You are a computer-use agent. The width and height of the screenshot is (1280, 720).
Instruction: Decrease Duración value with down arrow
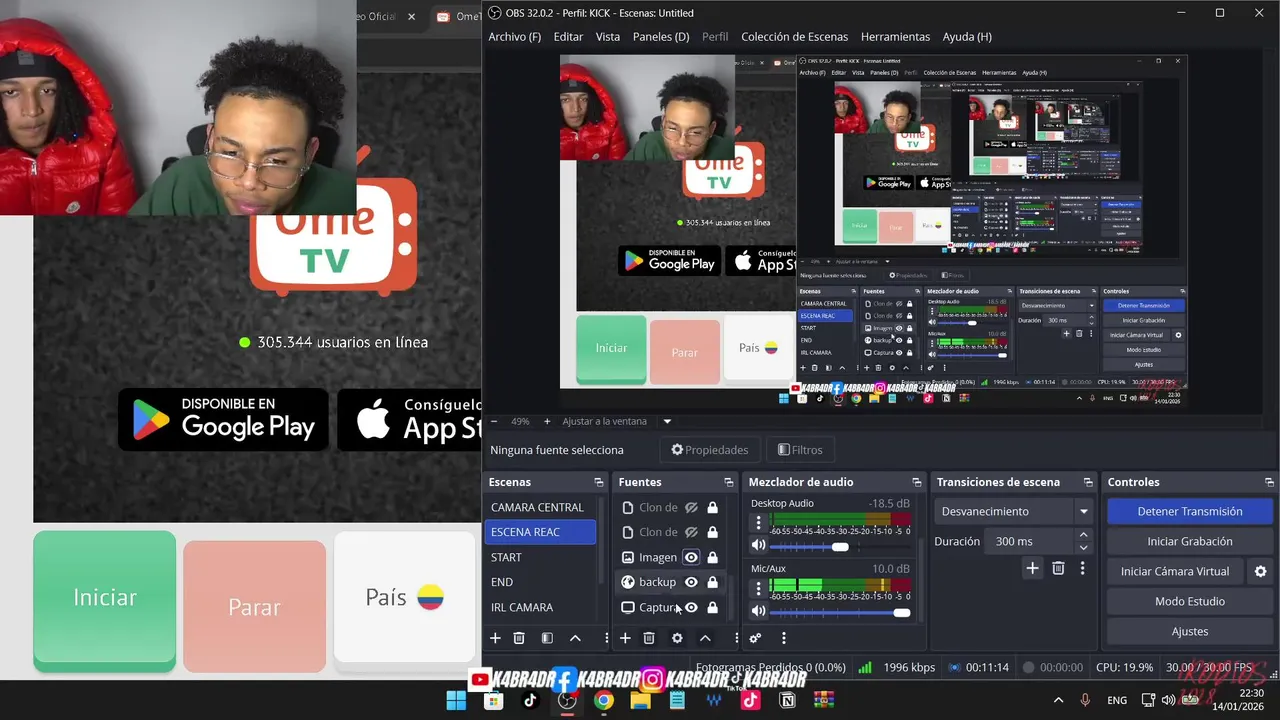[1083, 547]
